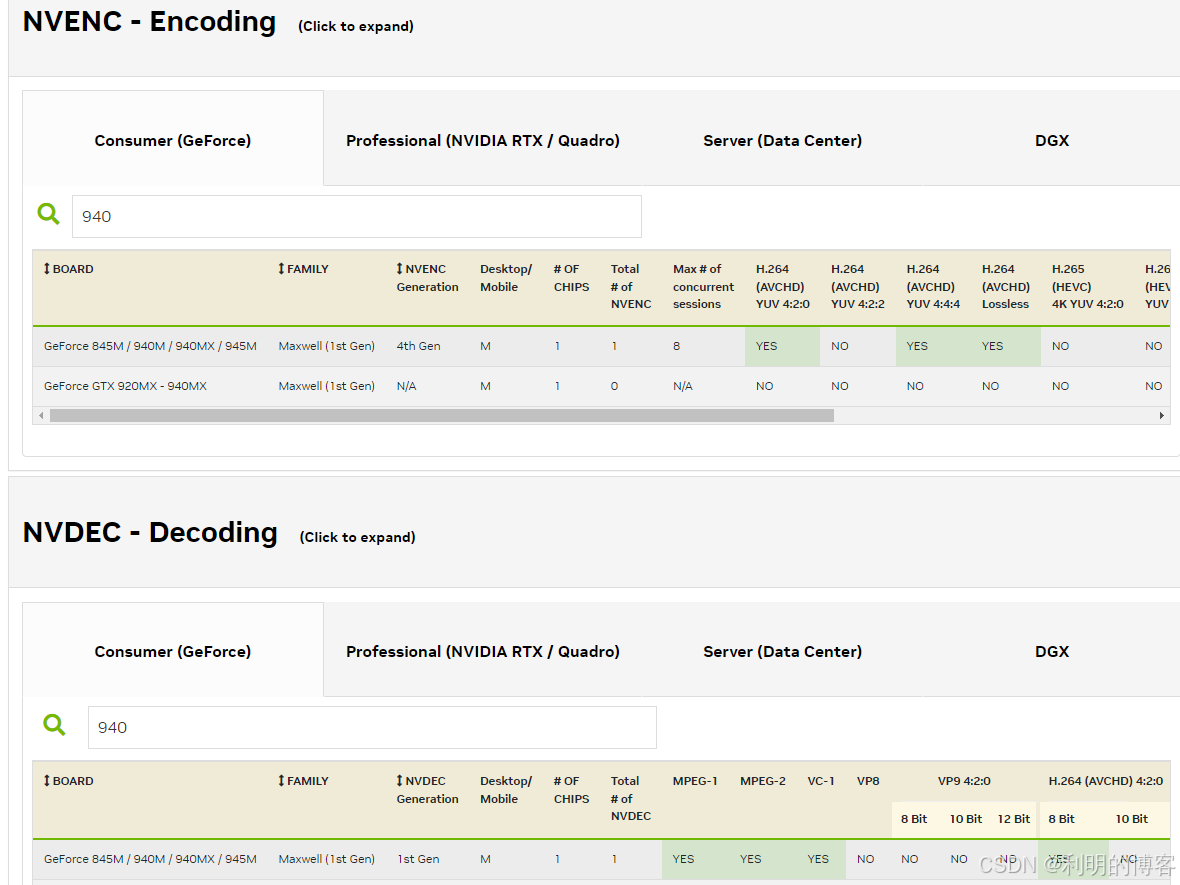Click '4th Gen' NVENC generation cell

click(418, 346)
